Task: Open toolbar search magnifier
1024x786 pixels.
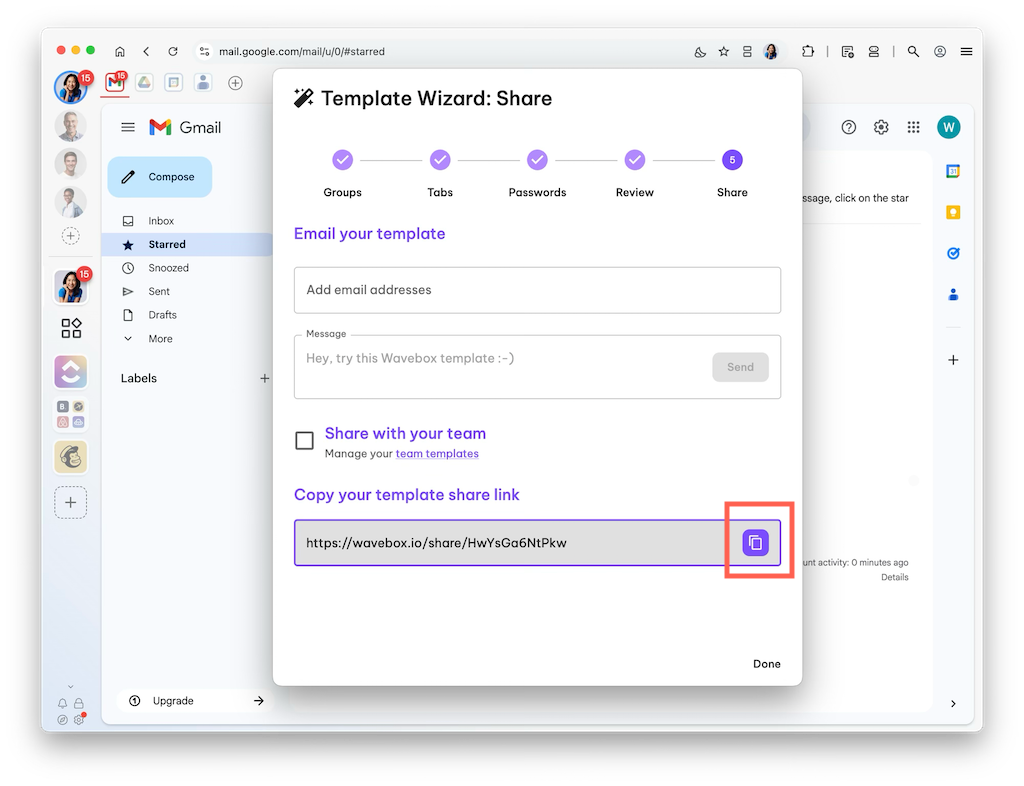Action: pos(913,52)
